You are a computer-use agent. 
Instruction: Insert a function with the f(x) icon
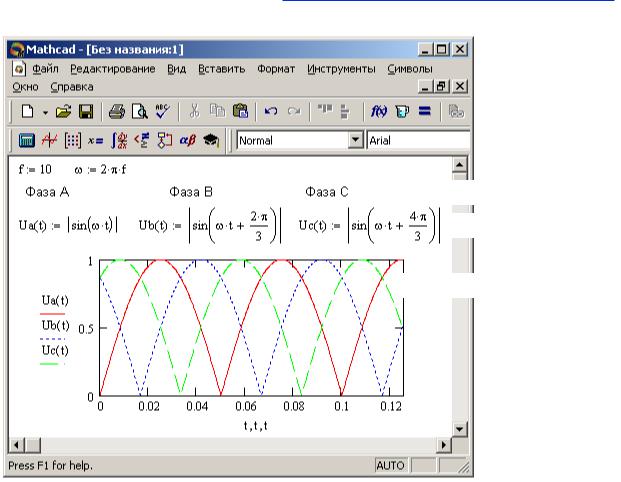click(379, 112)
